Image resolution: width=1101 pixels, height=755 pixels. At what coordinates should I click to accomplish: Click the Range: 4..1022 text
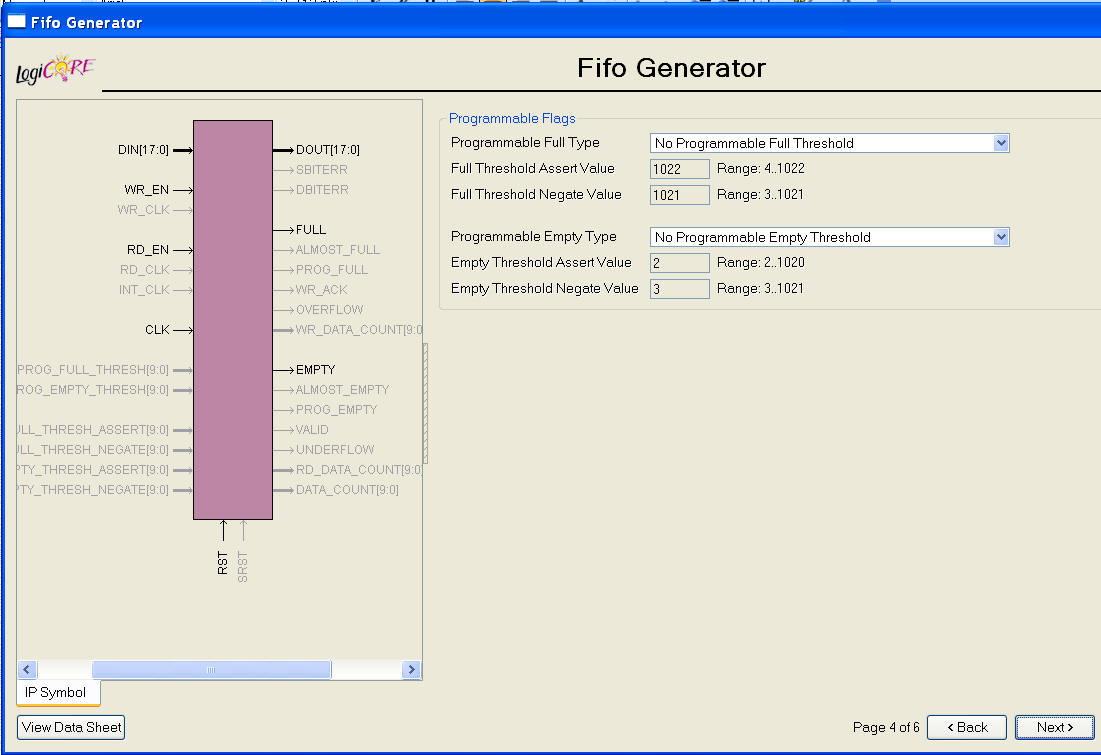point(760,169)
